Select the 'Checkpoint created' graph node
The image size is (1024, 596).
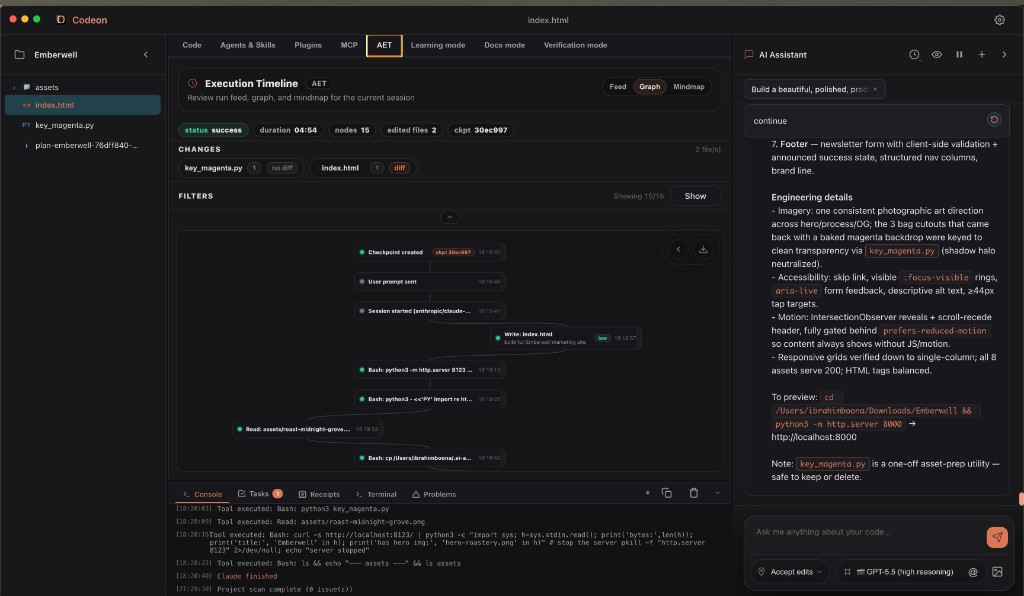(430, 252)
